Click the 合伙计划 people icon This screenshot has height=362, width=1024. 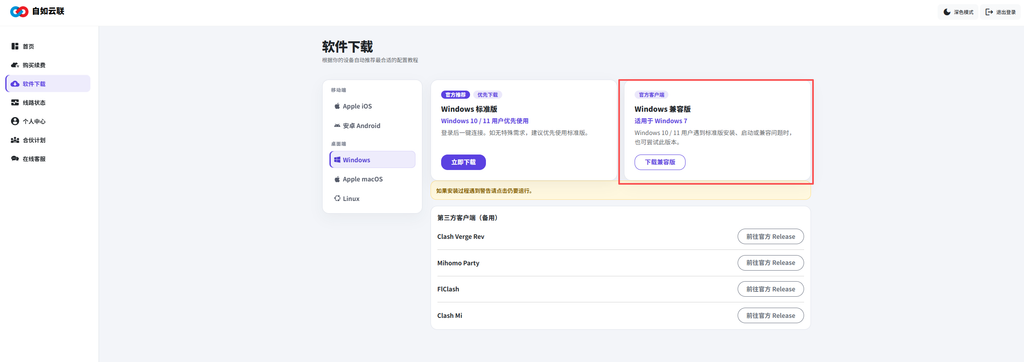[15, 140]
